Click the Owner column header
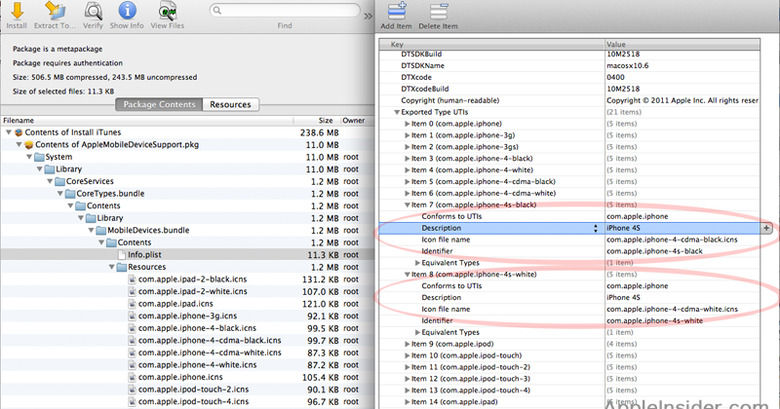The height and width of the screenshot is (409, 780). pos(357,120)
